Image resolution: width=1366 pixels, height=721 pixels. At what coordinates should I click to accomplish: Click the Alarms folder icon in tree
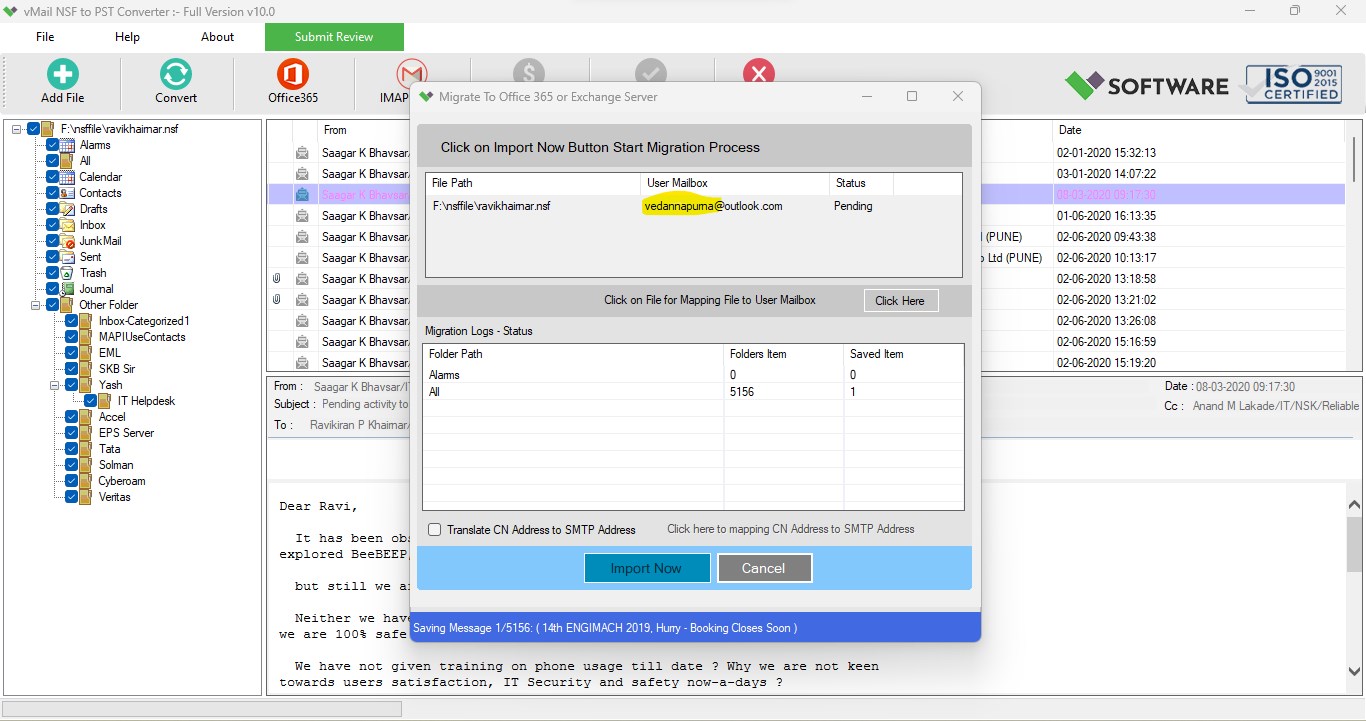point(67,145)
